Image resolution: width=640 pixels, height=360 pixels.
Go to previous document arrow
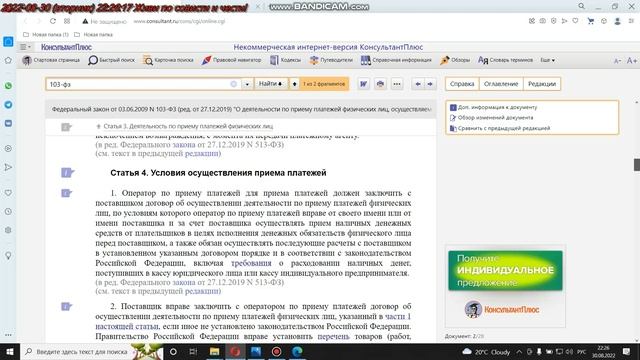point(418,84)
